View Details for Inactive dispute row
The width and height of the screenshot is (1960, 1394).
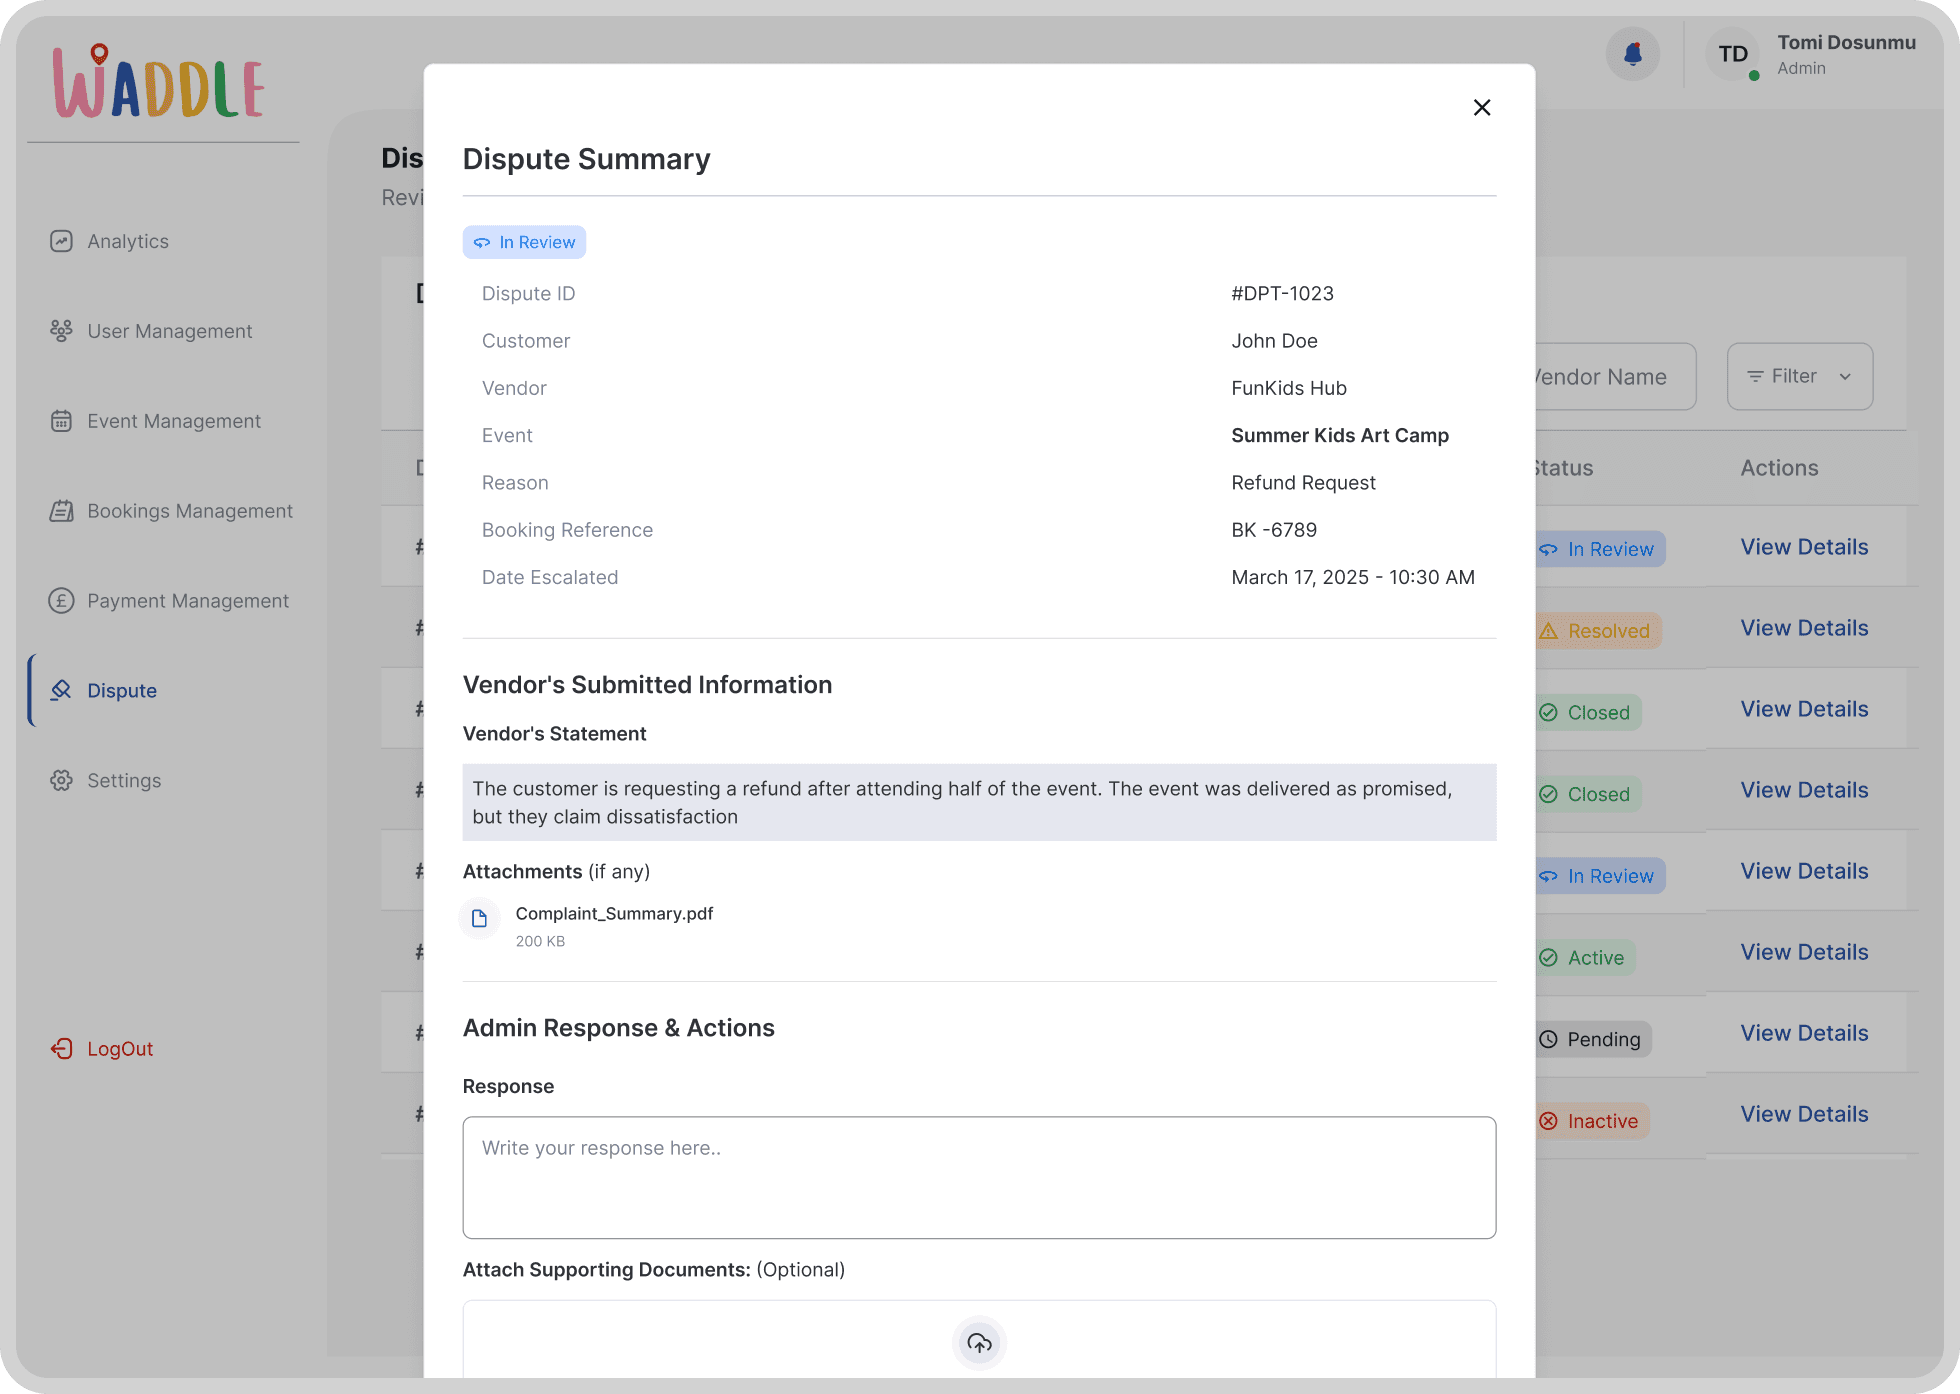pyautogui.click(x=1804, y=1114)
